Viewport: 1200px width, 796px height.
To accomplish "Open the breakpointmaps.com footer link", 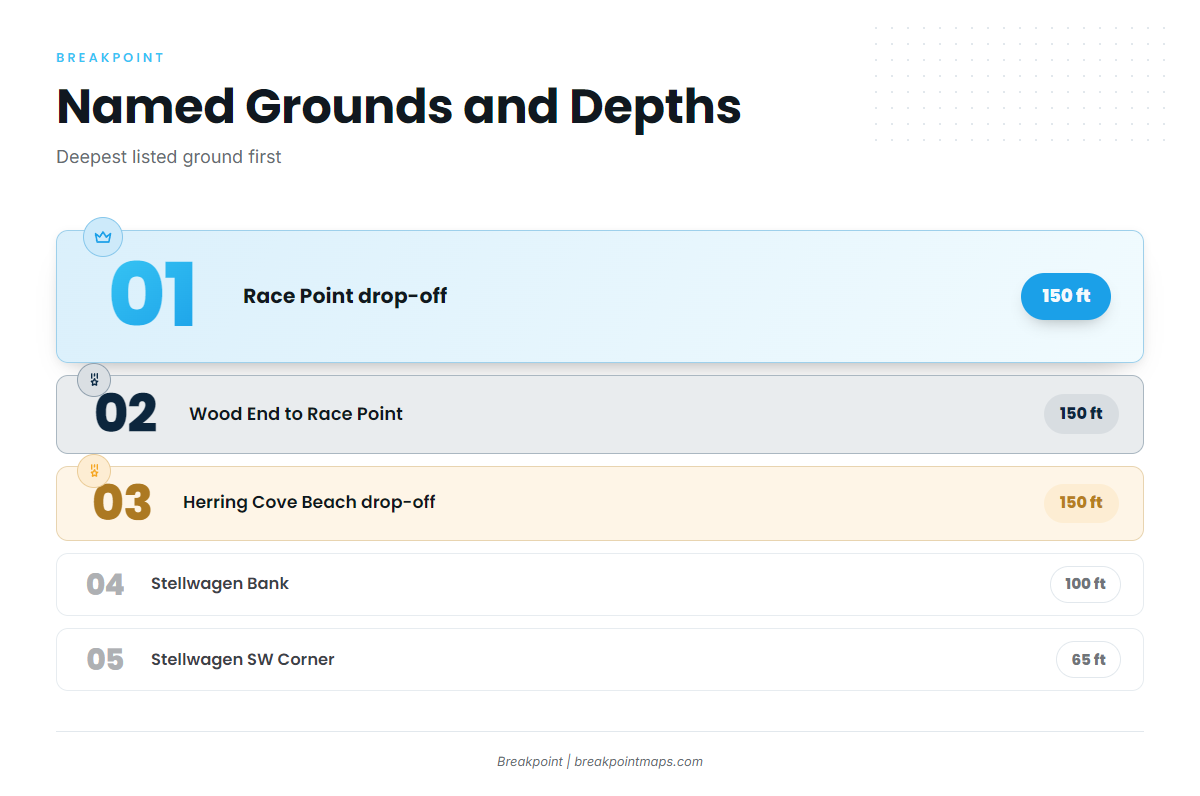I will click(638, 762).
